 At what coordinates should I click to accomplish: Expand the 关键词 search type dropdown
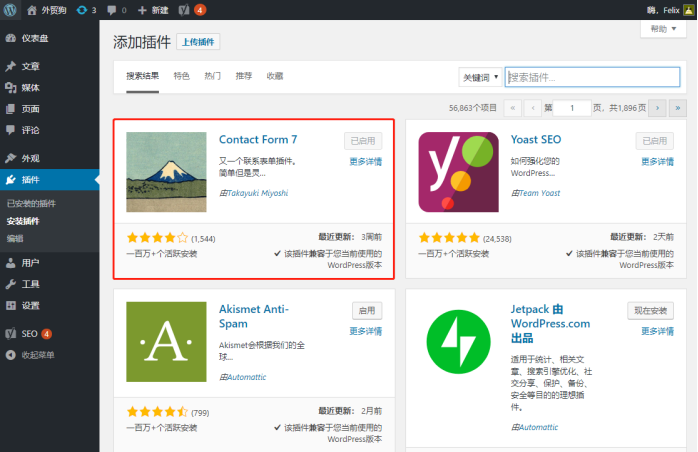(480, 77)
